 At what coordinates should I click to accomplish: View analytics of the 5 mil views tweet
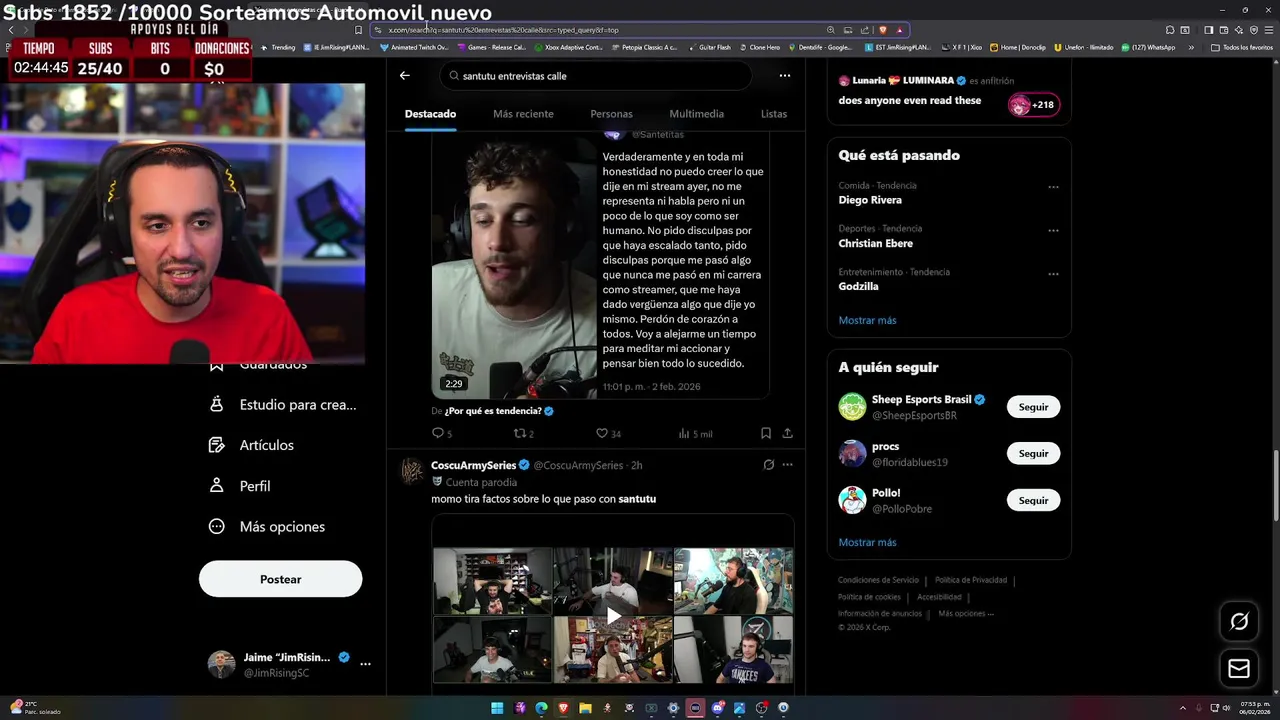[695, 433]
